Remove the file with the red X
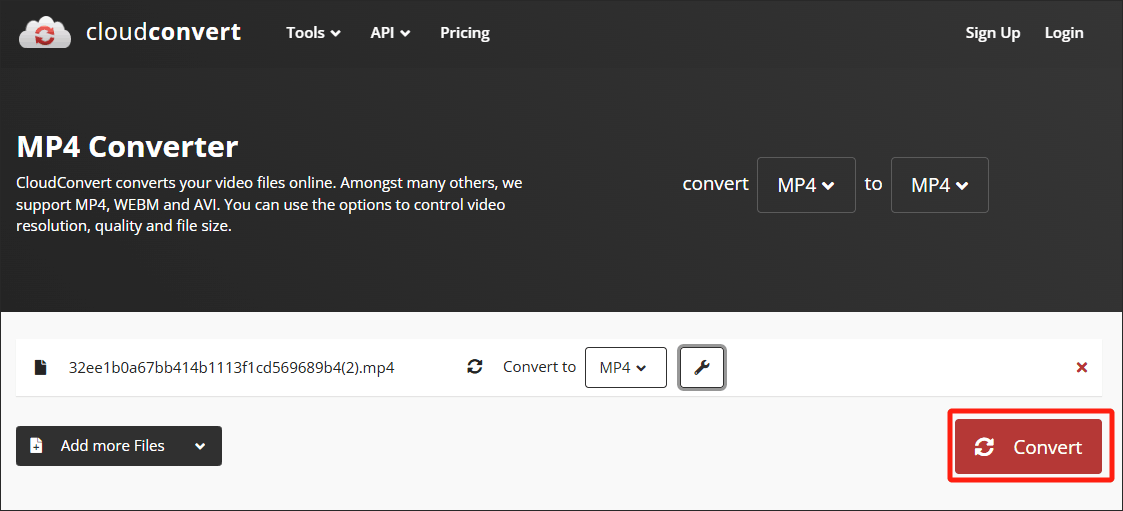Viewport: 1123px width, 511px height. click(x=1081, y=368)
